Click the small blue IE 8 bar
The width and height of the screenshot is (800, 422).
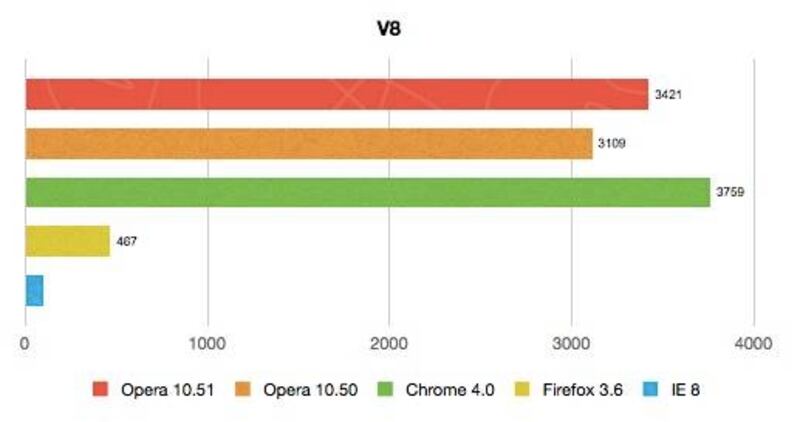pyautogui.click(x=34, y=290)
